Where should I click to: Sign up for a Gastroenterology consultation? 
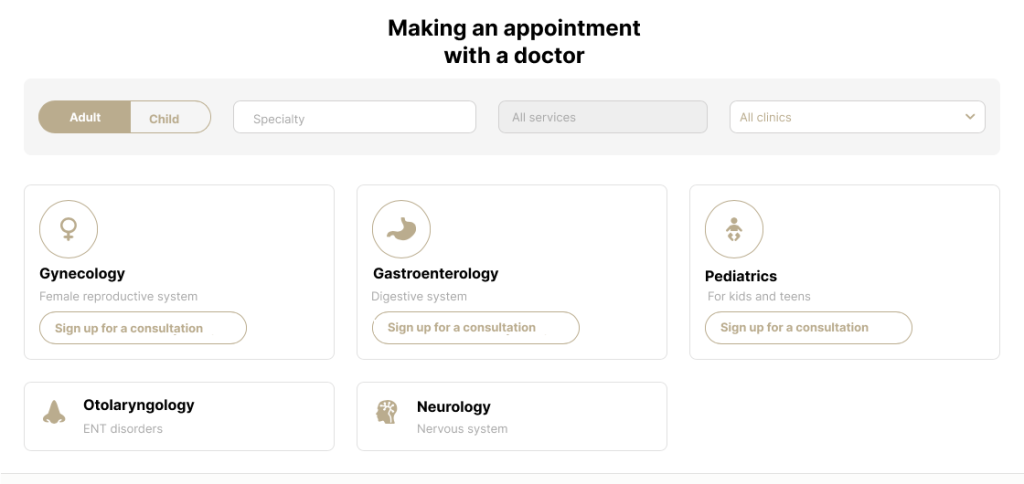[475, 328]
